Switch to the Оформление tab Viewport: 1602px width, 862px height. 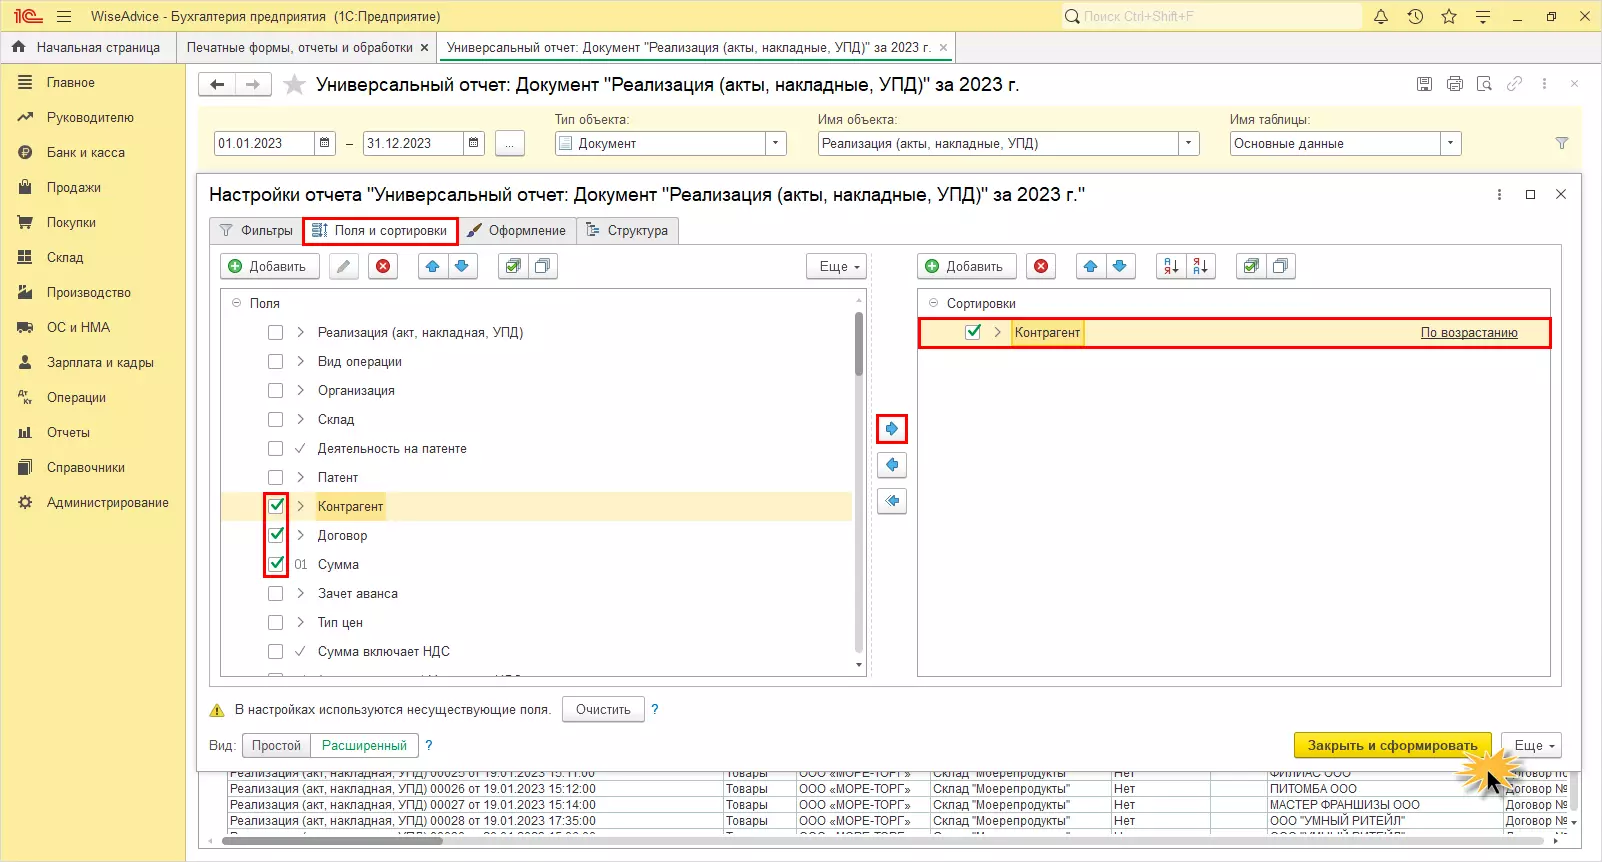pos(516,230)
